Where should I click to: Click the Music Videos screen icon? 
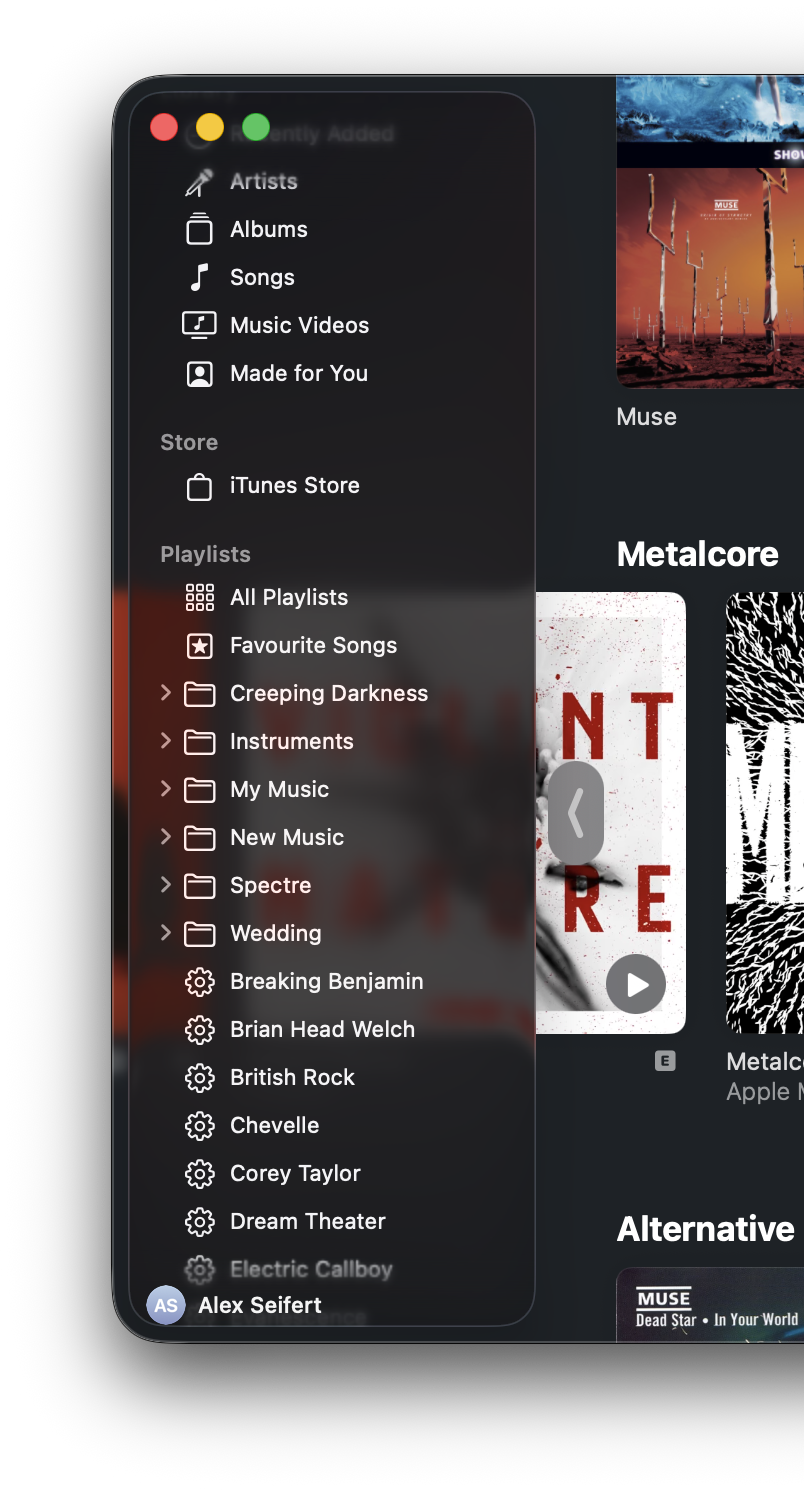pyautogui.click(x=199, y=325)
